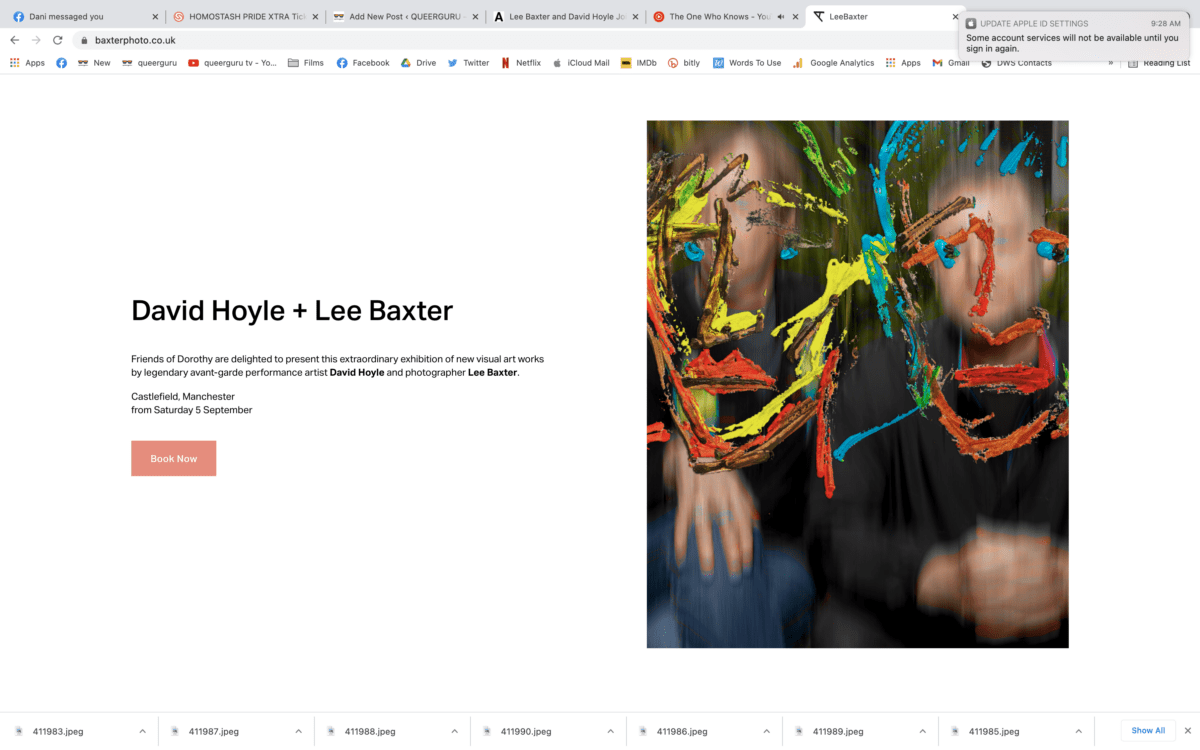Expand options for 411988.jpeg download

click(454, 731)
